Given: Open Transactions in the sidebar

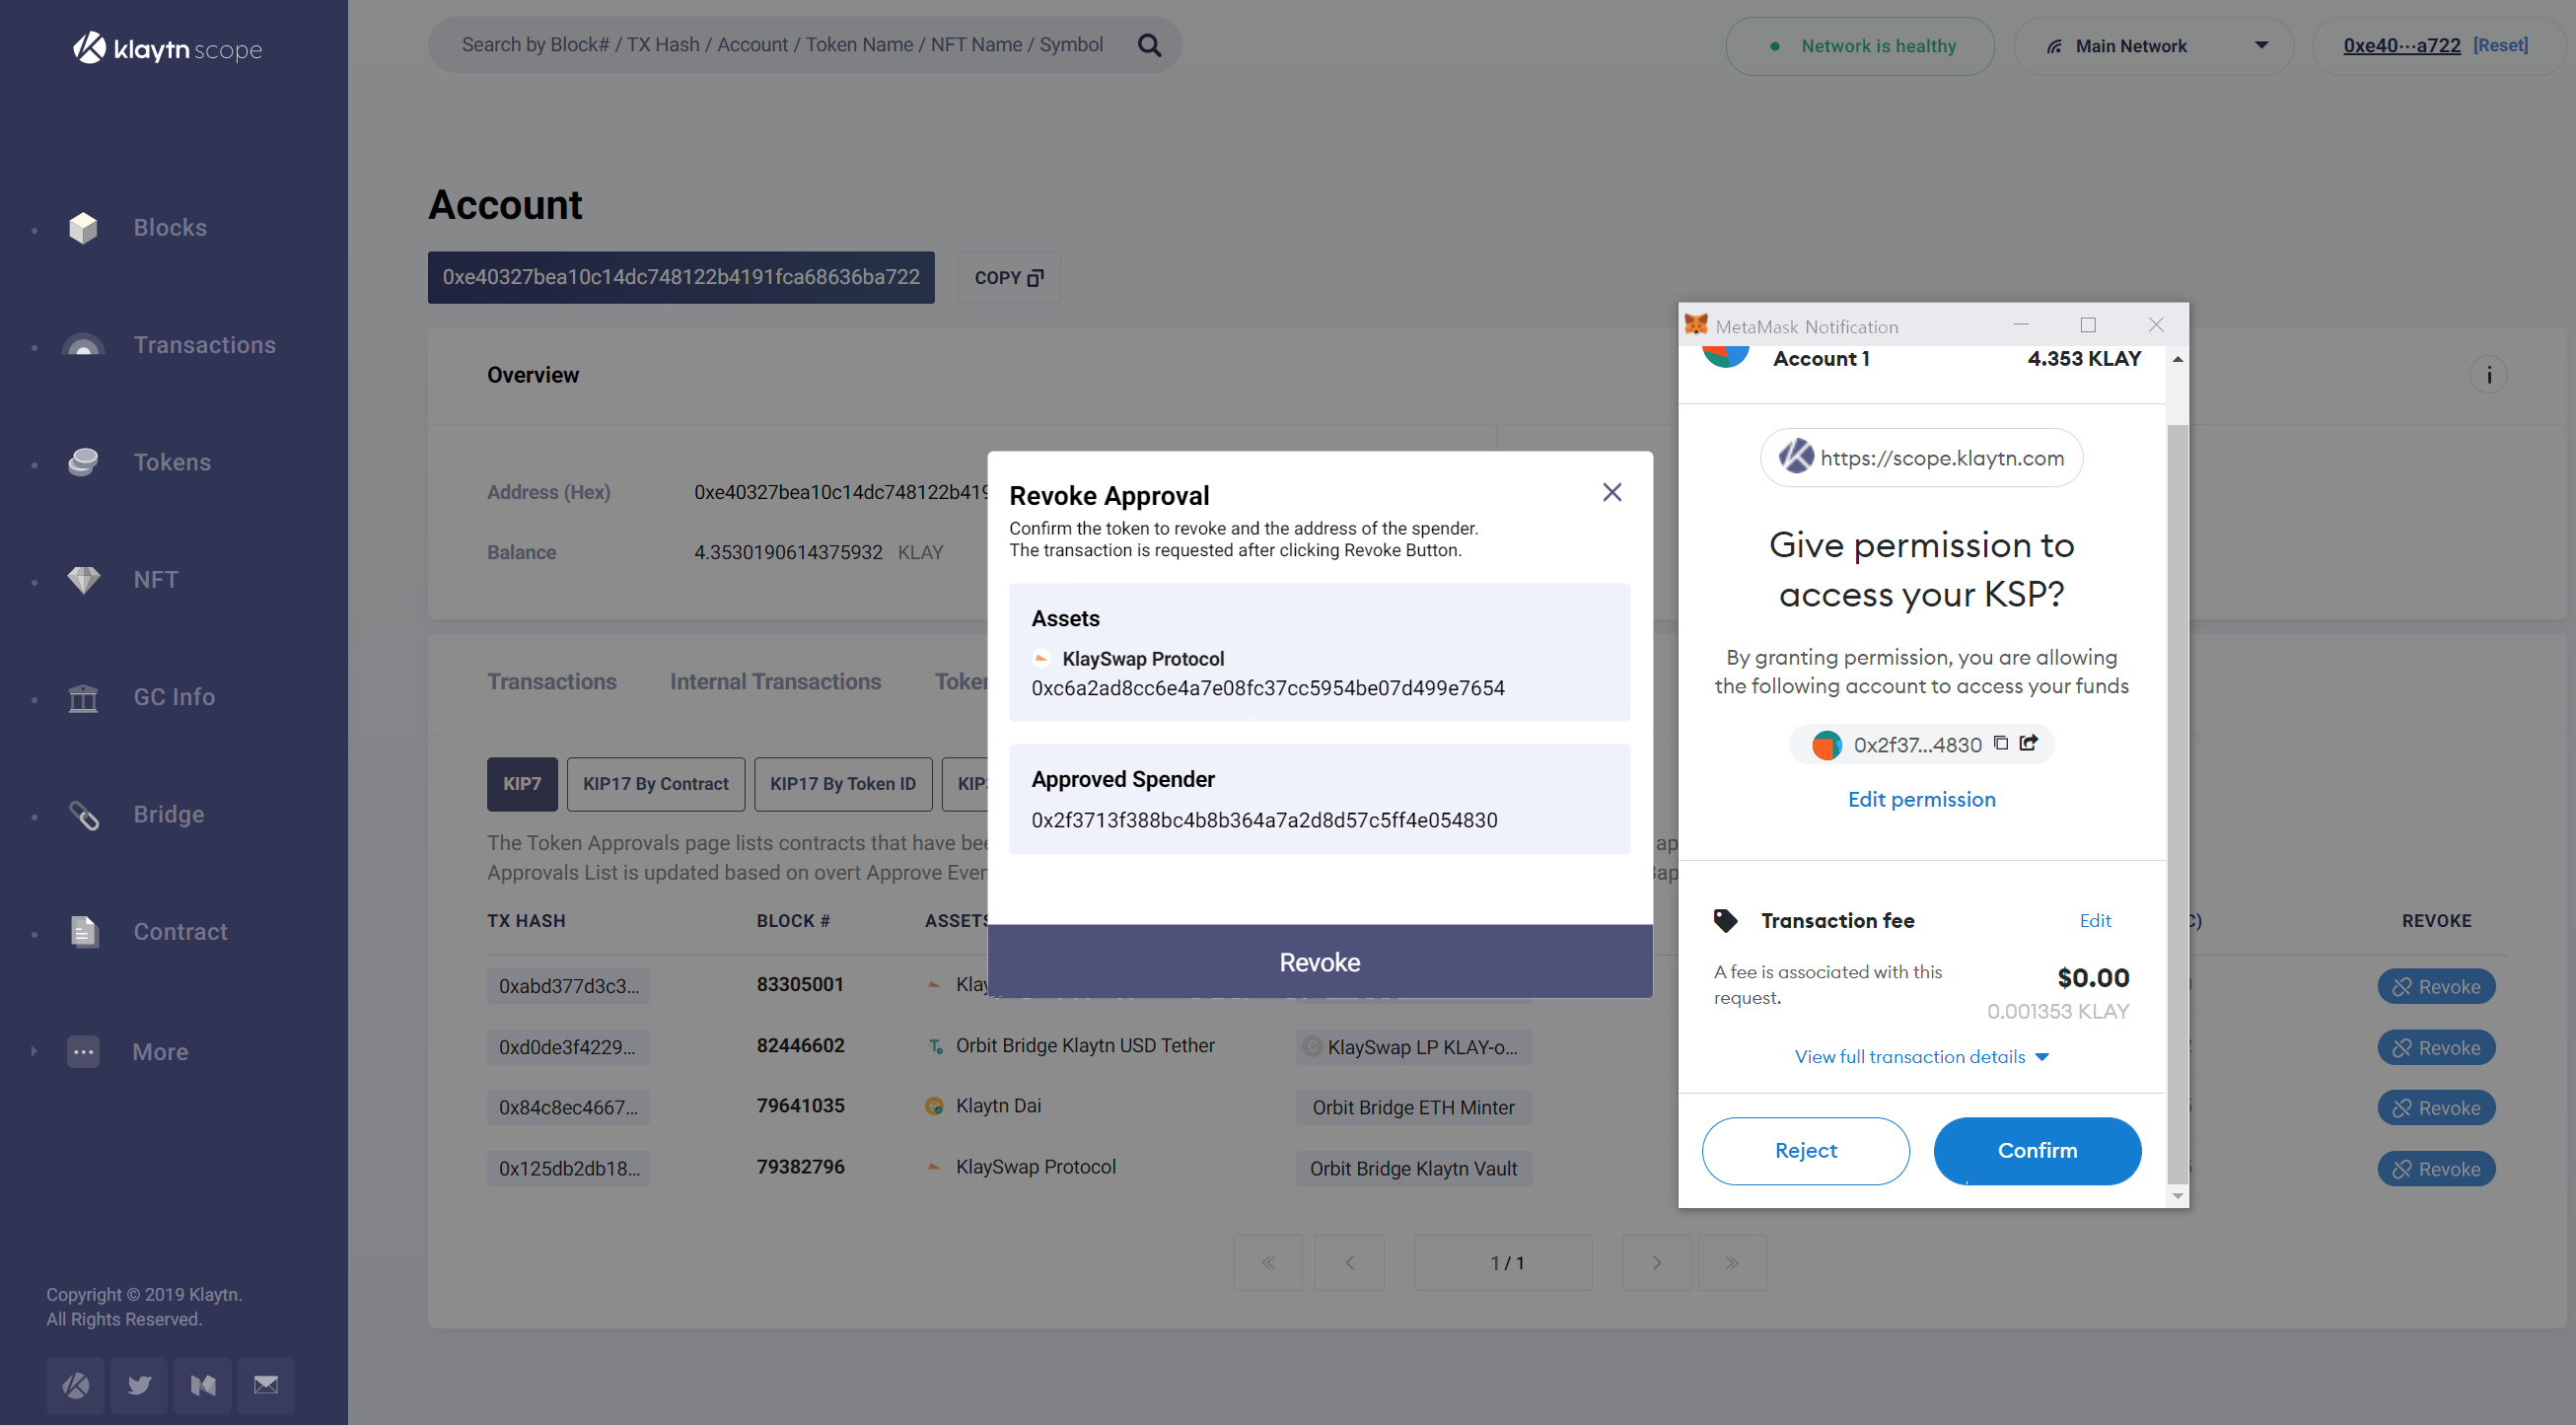Looking at the screenshot, I should (x=204, y=345).
